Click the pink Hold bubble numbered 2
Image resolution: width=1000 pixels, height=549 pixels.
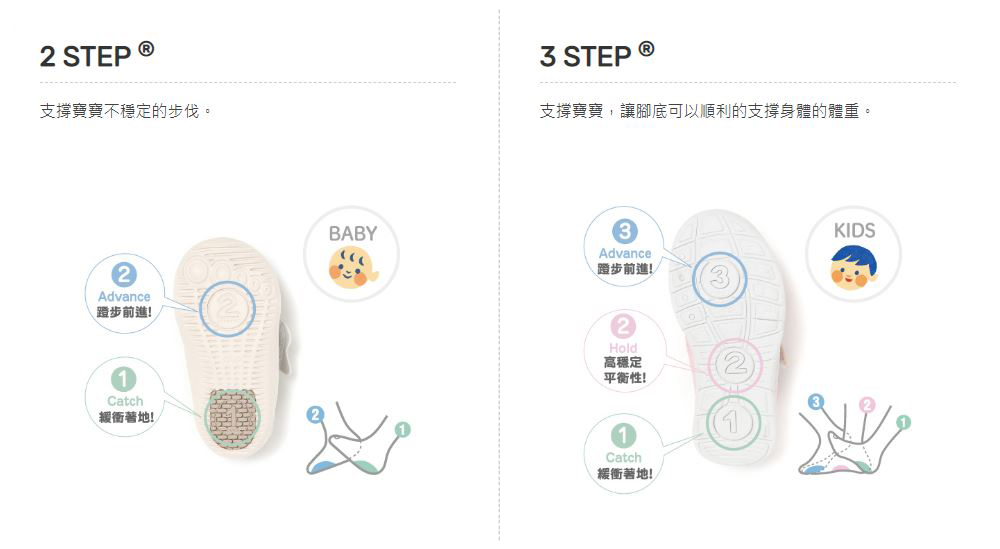click(x=624, y=350)
